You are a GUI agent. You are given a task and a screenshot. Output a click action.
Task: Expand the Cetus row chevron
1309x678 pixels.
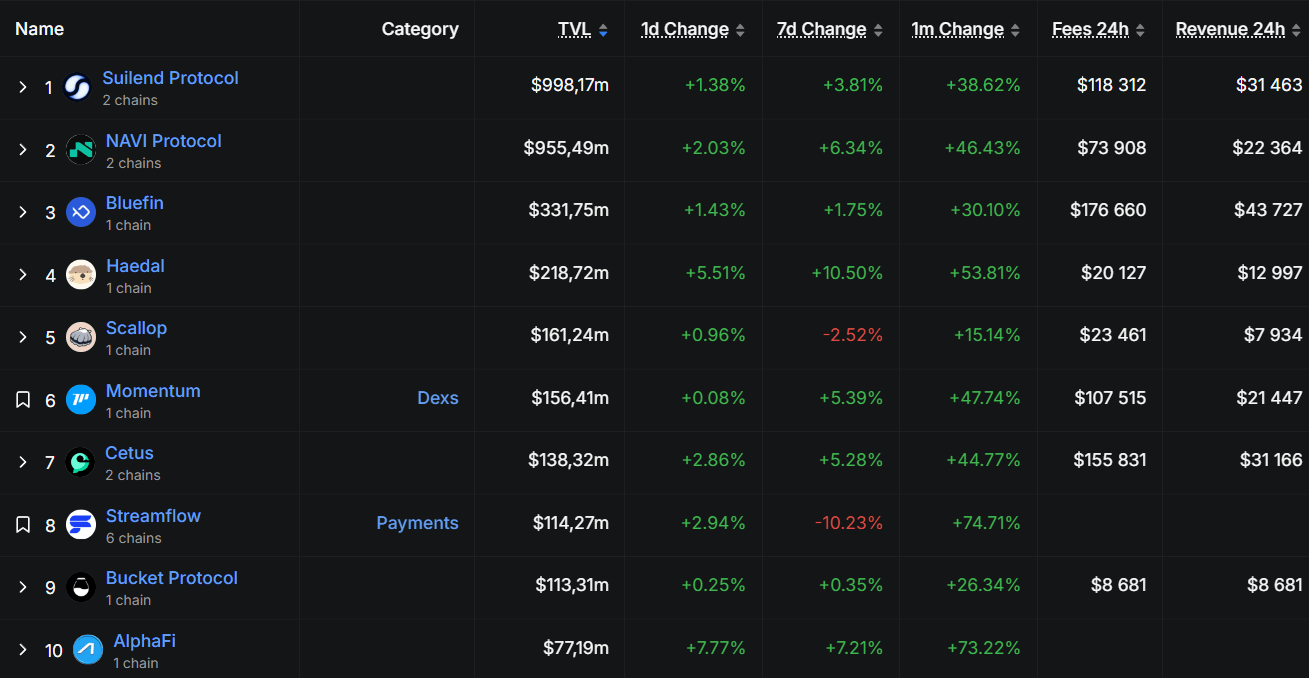pyautogui.click(x=23, y=462)
